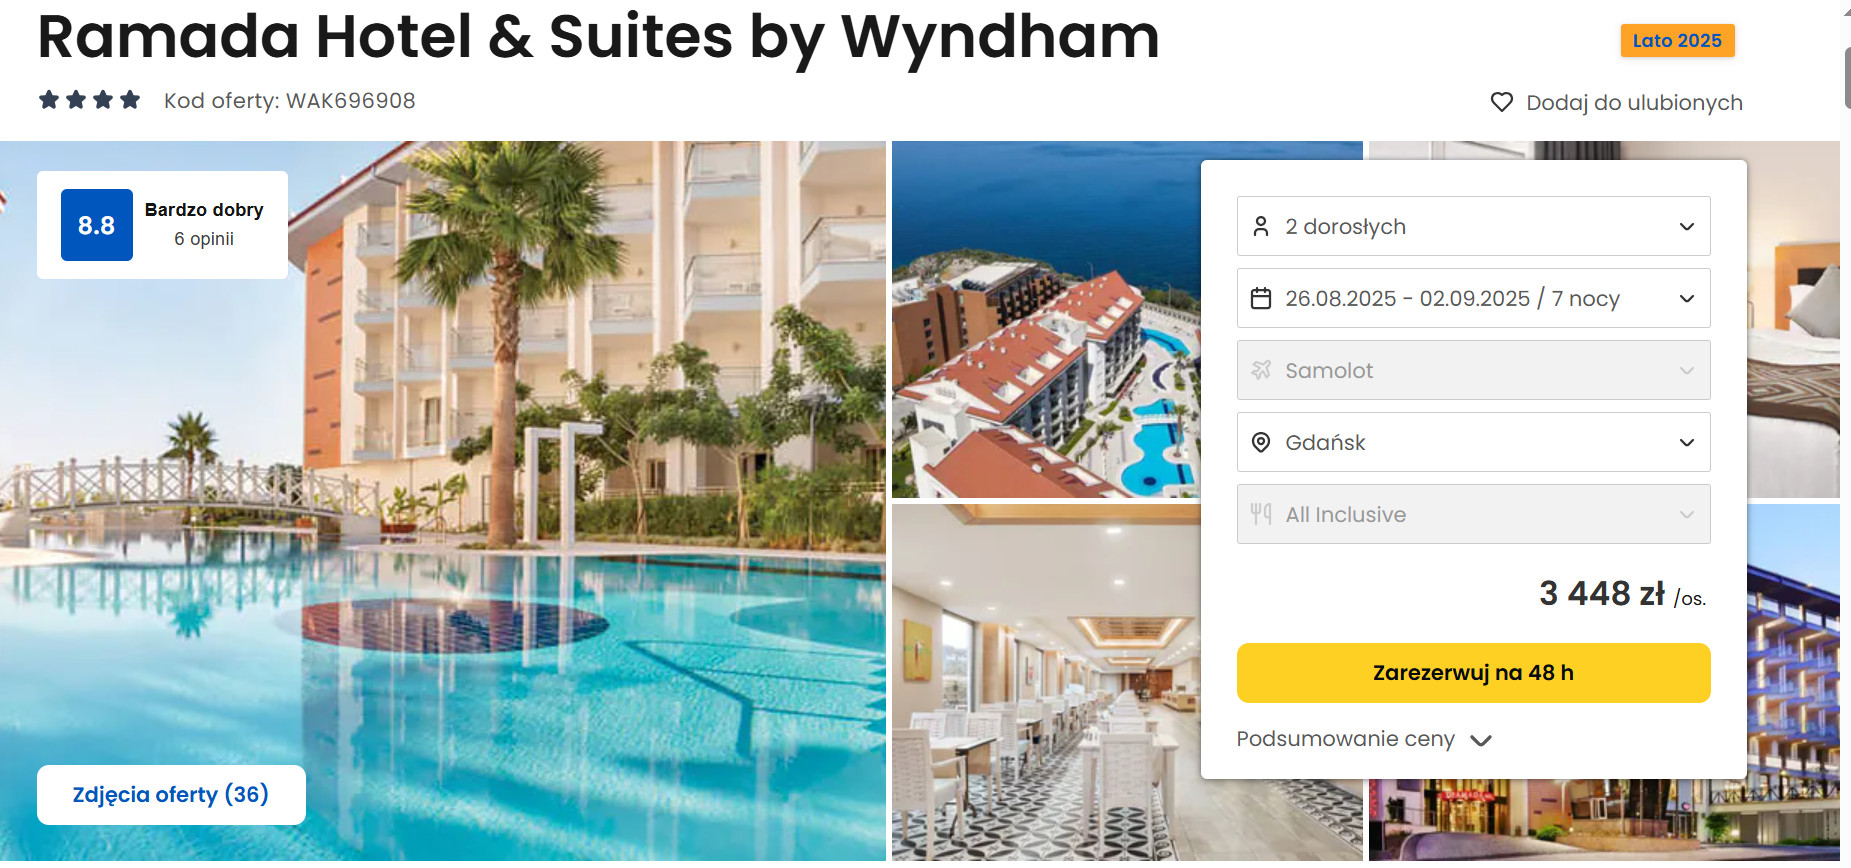Open Zdjęcia oferty (36) gallery
This screenshot has height=868, width=1851.
click(171, 795)
